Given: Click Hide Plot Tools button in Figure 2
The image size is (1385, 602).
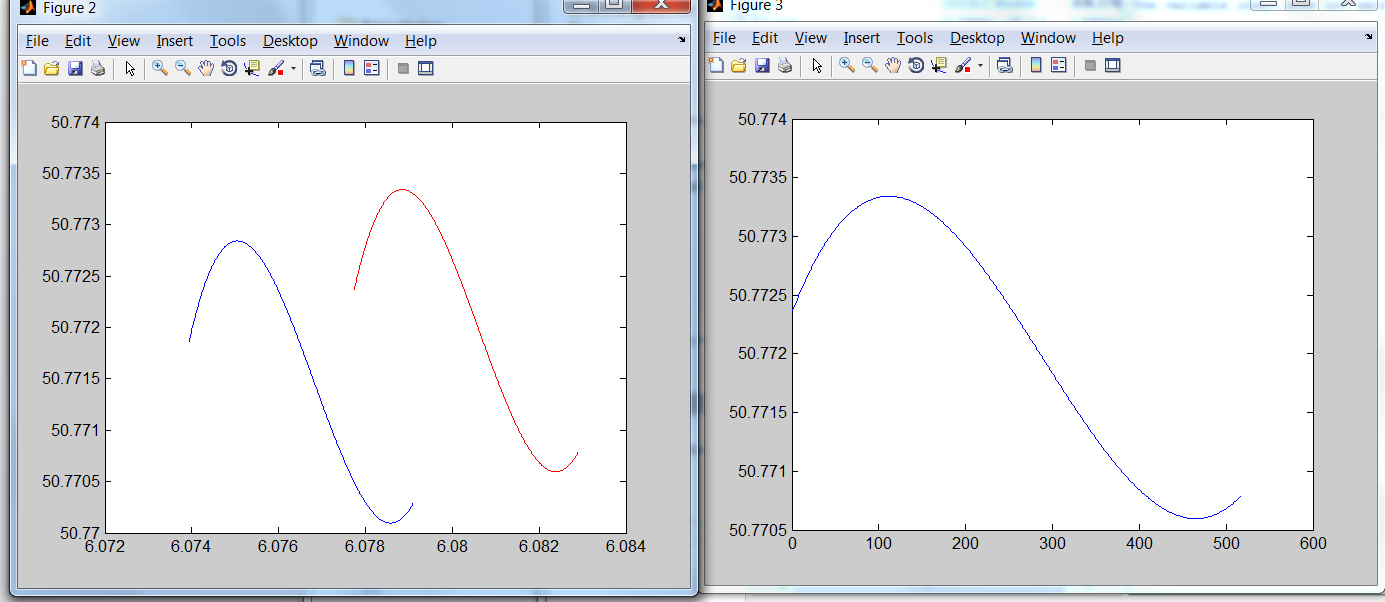Looking at the screenshot, I should click(x=403, y=69).
